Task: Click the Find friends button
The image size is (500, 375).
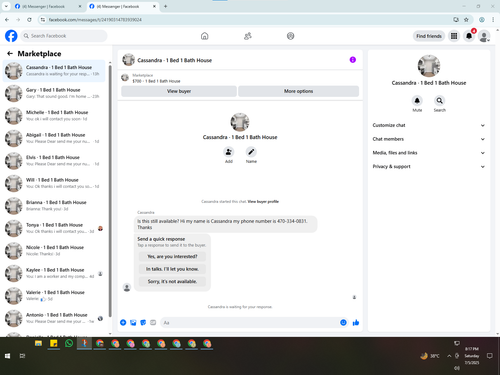Action: (x=429, y=36)
